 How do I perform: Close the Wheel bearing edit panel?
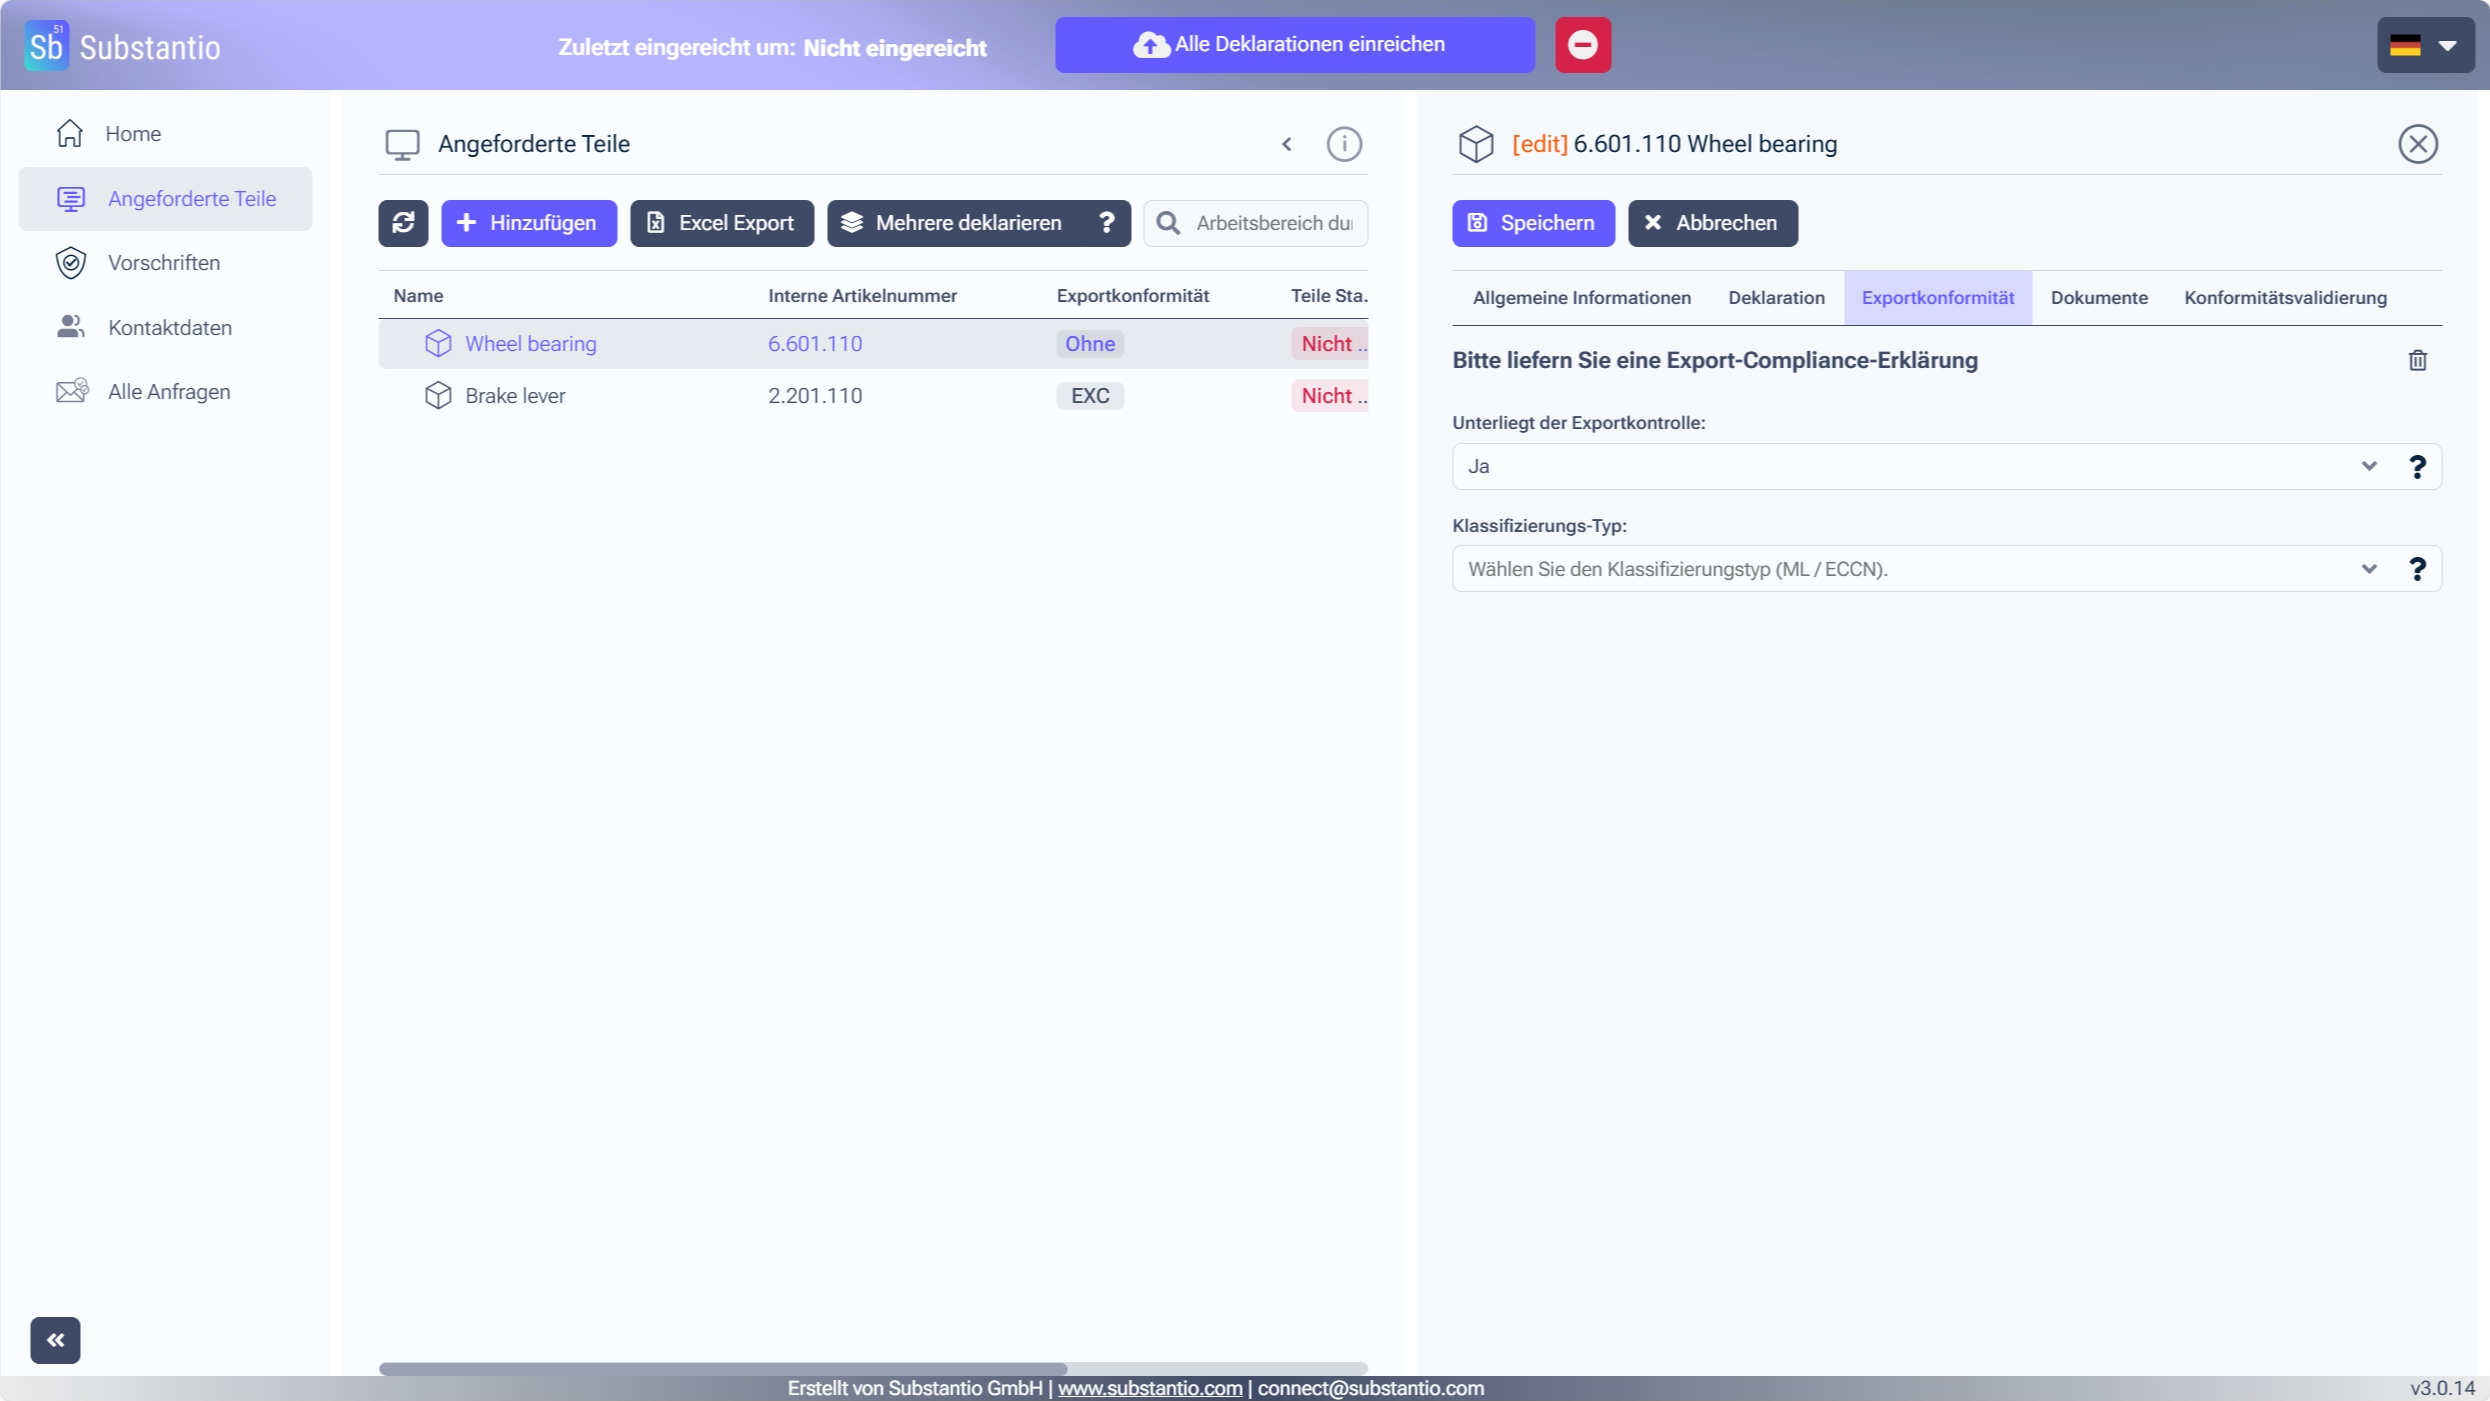click(x=2417, y=144)
